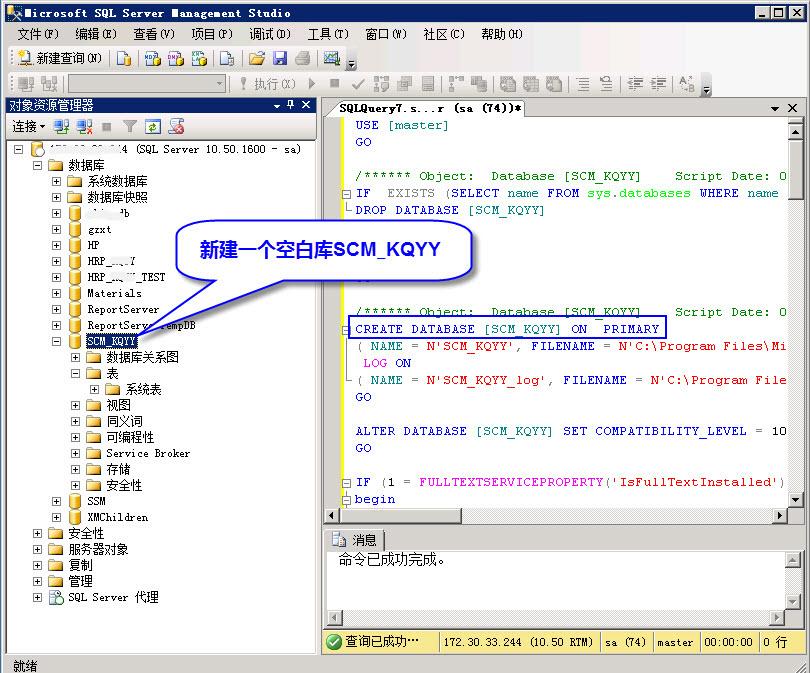Click Connect Object Explorer icon
The image size is (810, 673).
click(x=61, y=127)
